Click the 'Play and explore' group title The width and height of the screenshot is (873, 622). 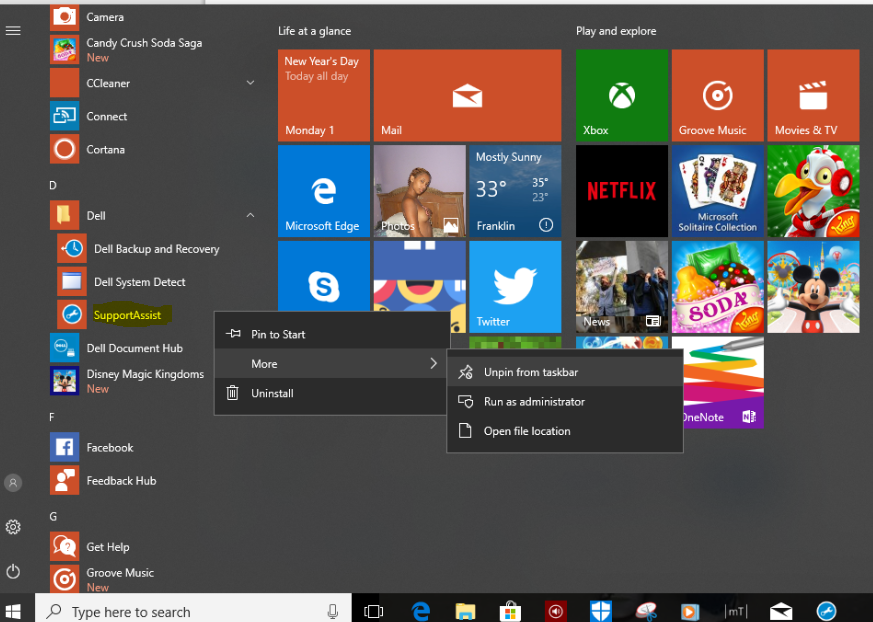click(616, 31)
